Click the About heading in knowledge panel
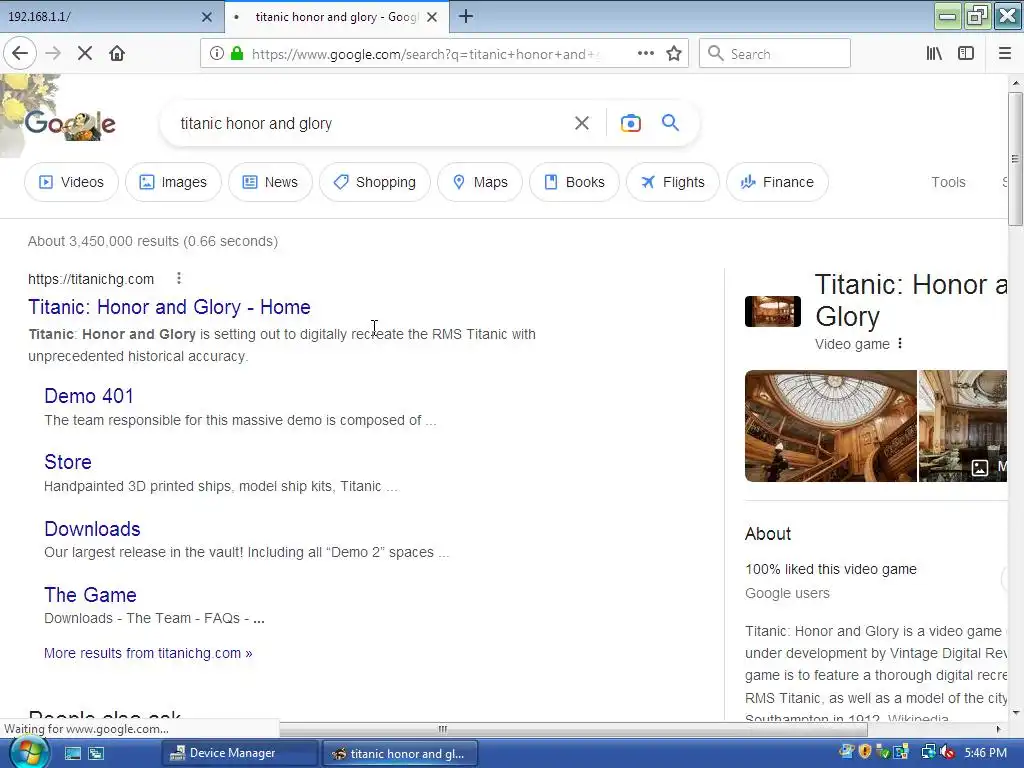This screenshot has width=1024, height=768. tap(767, 534)
